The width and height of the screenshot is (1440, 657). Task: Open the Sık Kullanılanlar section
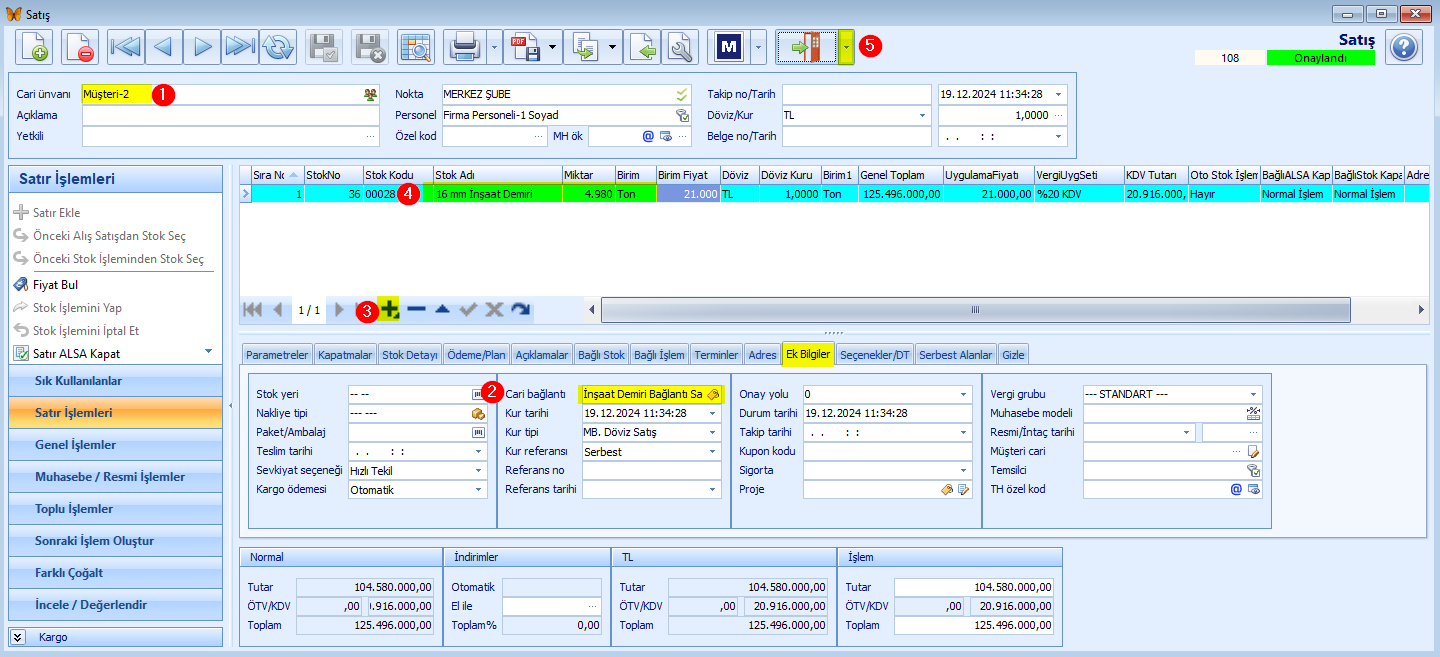tap(115, 381)
